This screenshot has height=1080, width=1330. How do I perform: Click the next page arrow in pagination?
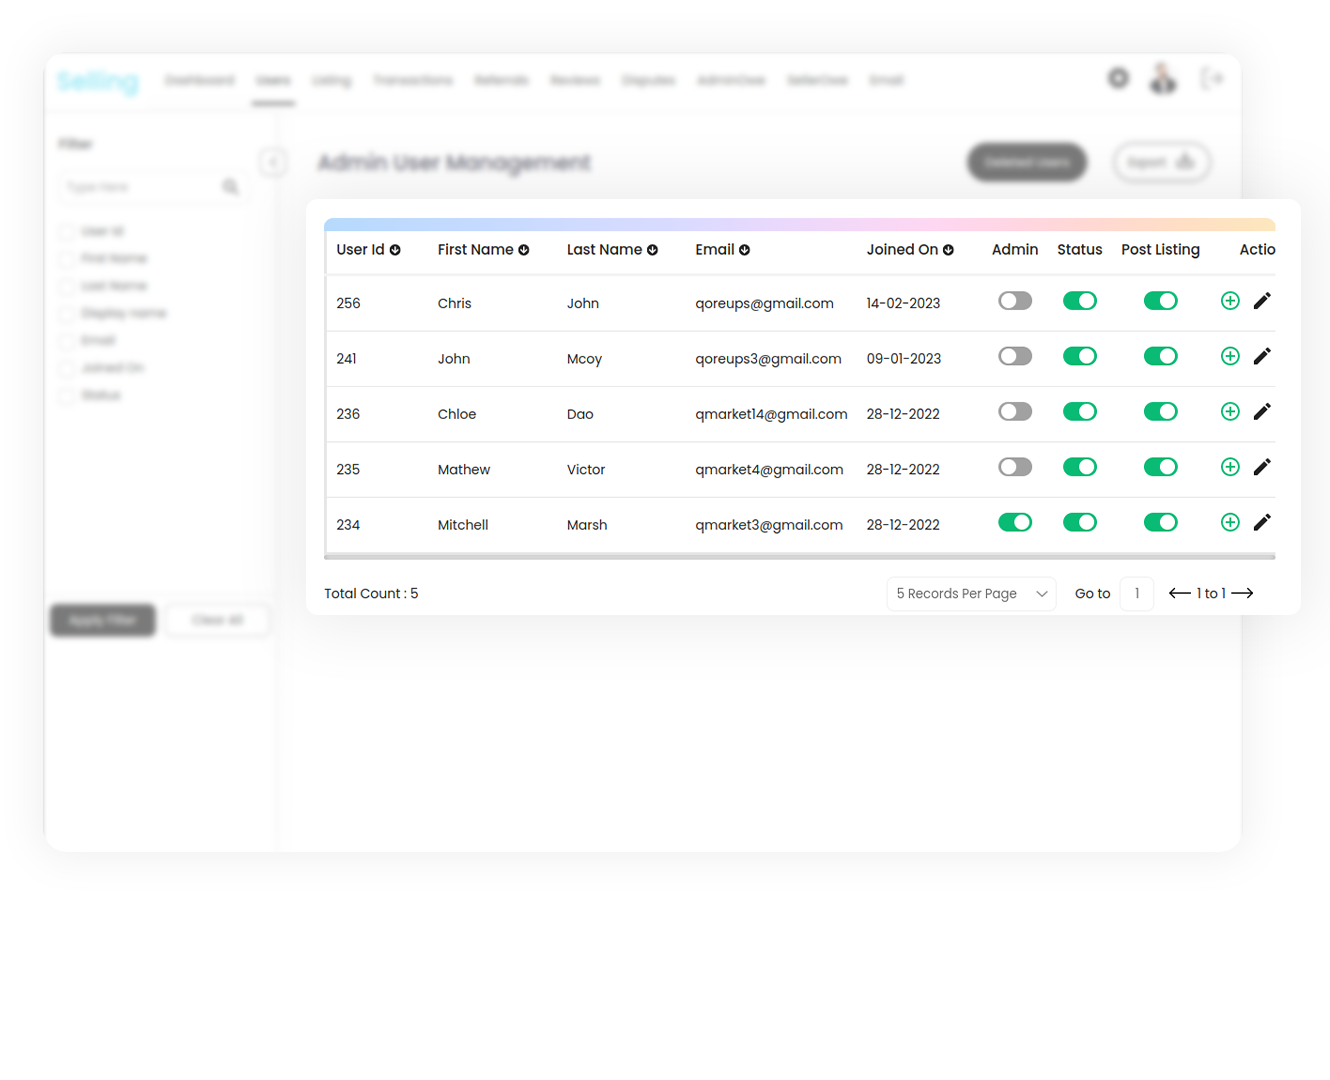(1243, 593)
